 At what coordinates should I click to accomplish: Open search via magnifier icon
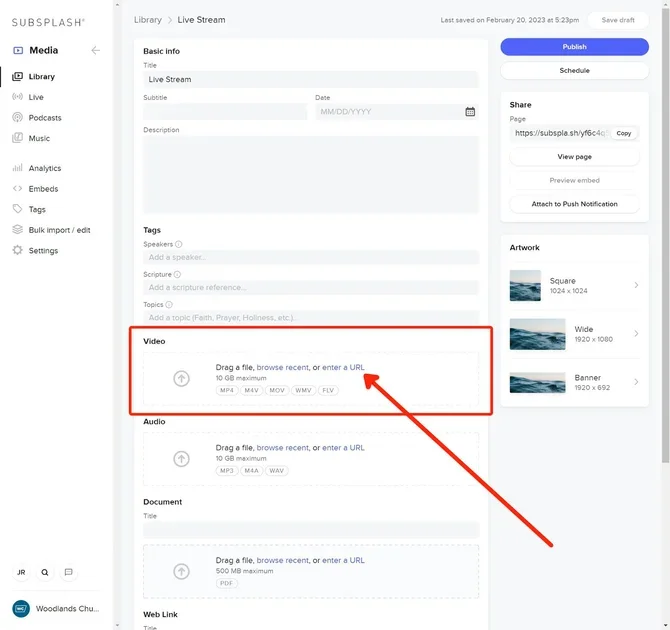[x=45, y=572]
